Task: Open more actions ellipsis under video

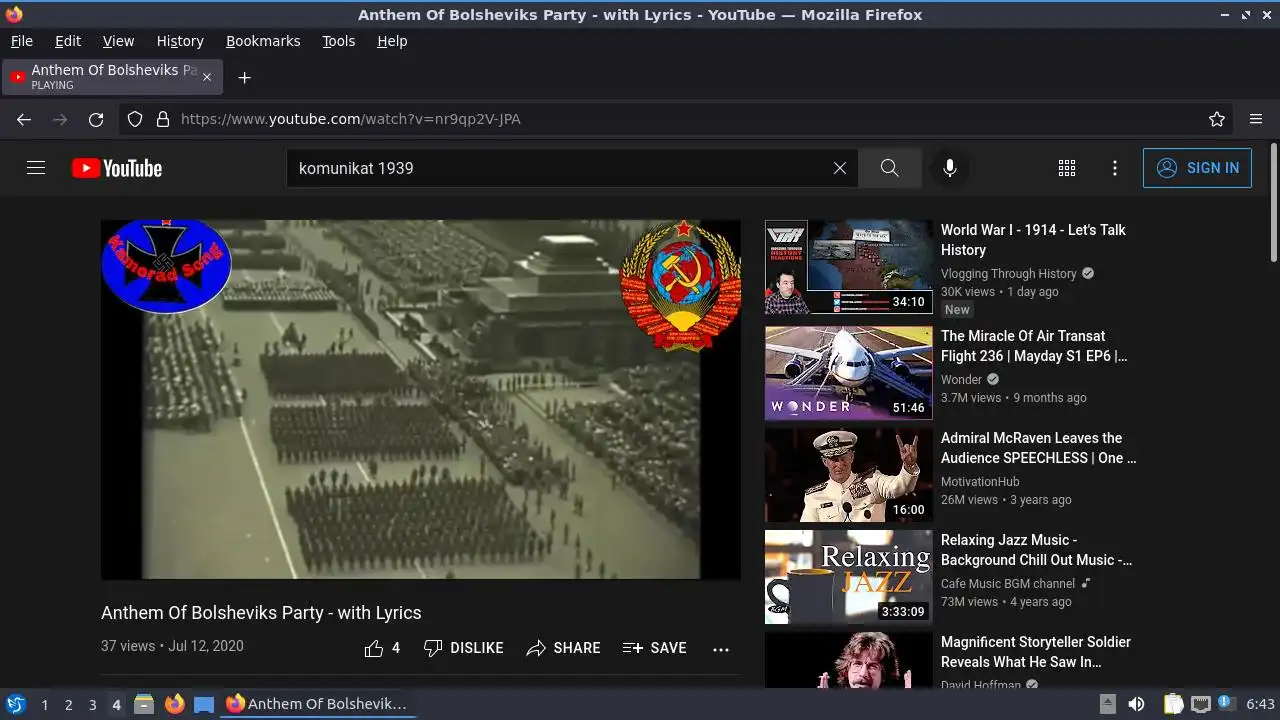Action: tap(721, 648)
